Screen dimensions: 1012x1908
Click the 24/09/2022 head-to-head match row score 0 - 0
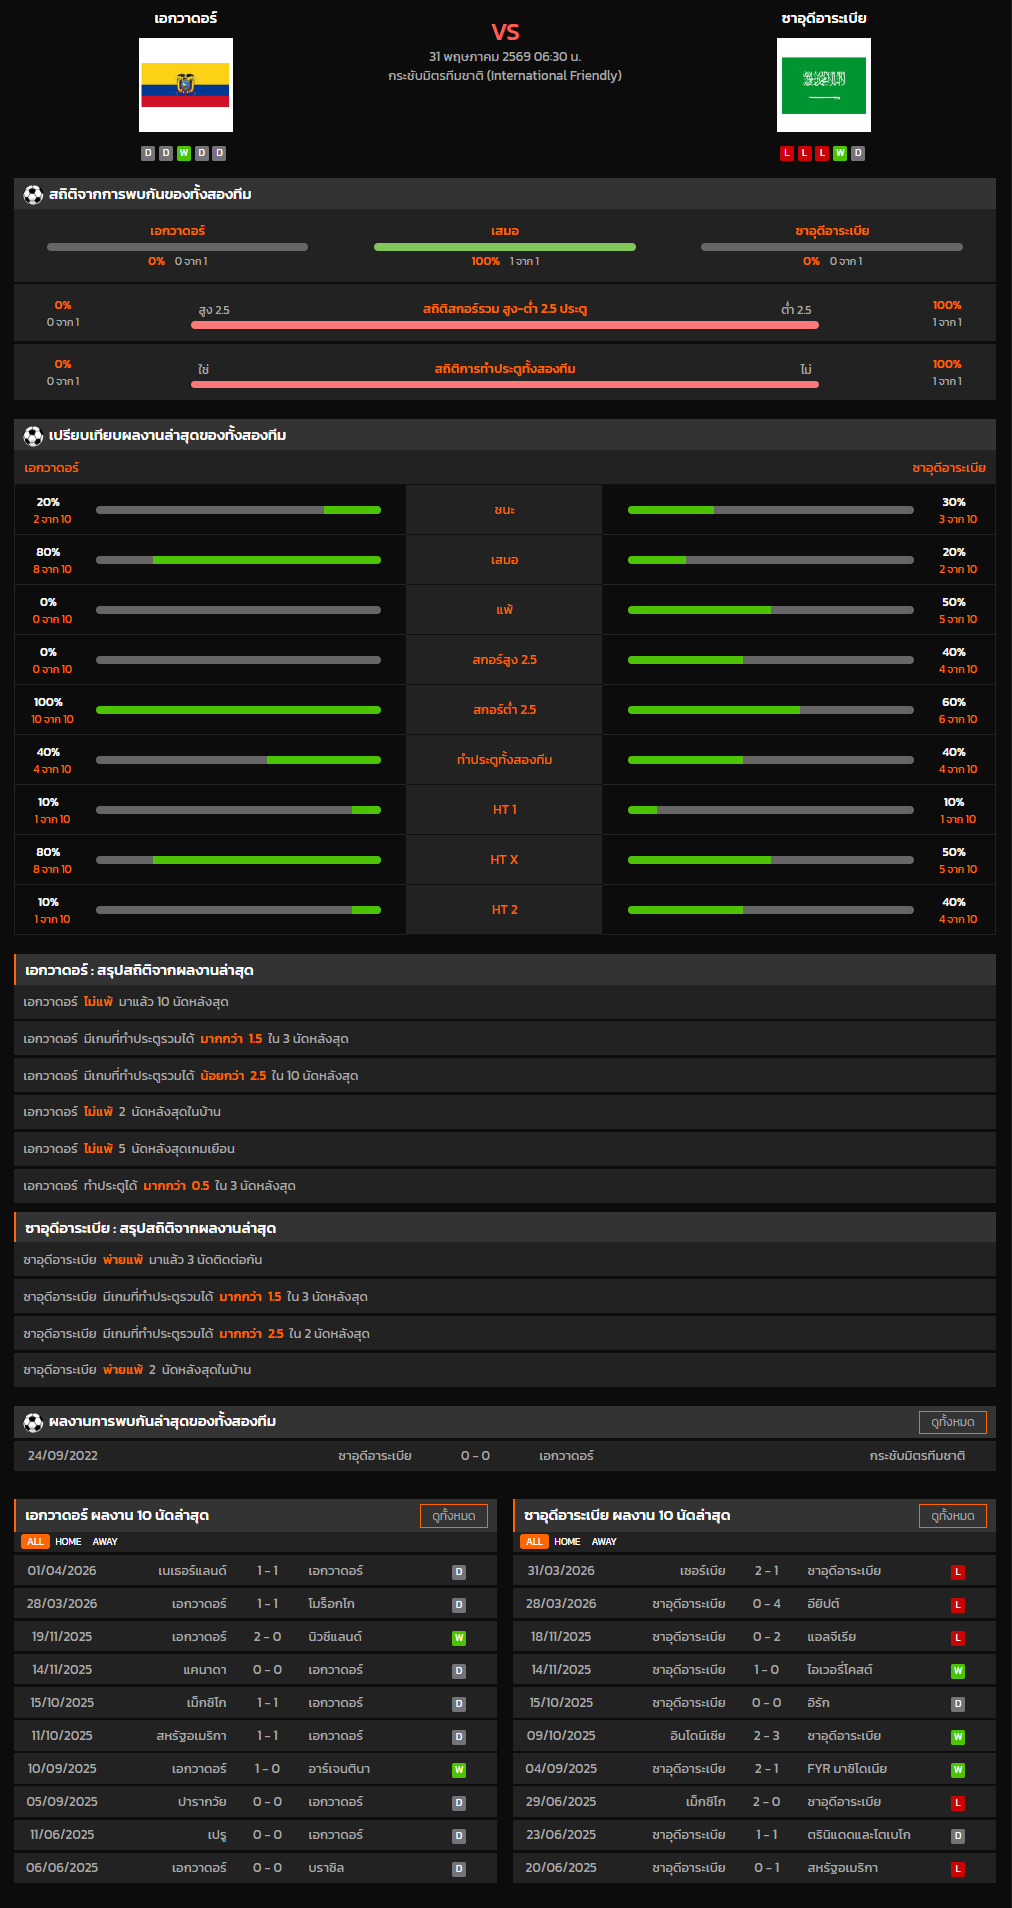click(475, 1456)
